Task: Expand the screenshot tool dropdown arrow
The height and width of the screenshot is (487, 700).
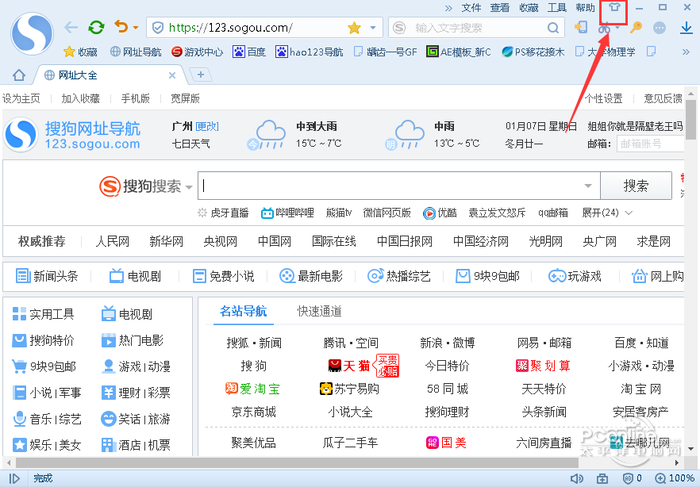Action: (618, 28)
